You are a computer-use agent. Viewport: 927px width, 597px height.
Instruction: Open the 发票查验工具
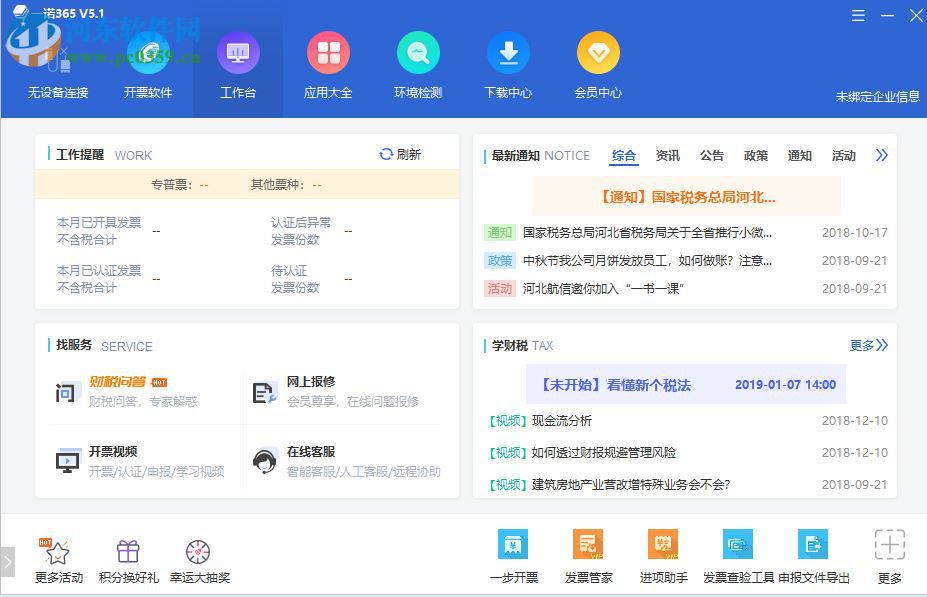click(738, 553)
